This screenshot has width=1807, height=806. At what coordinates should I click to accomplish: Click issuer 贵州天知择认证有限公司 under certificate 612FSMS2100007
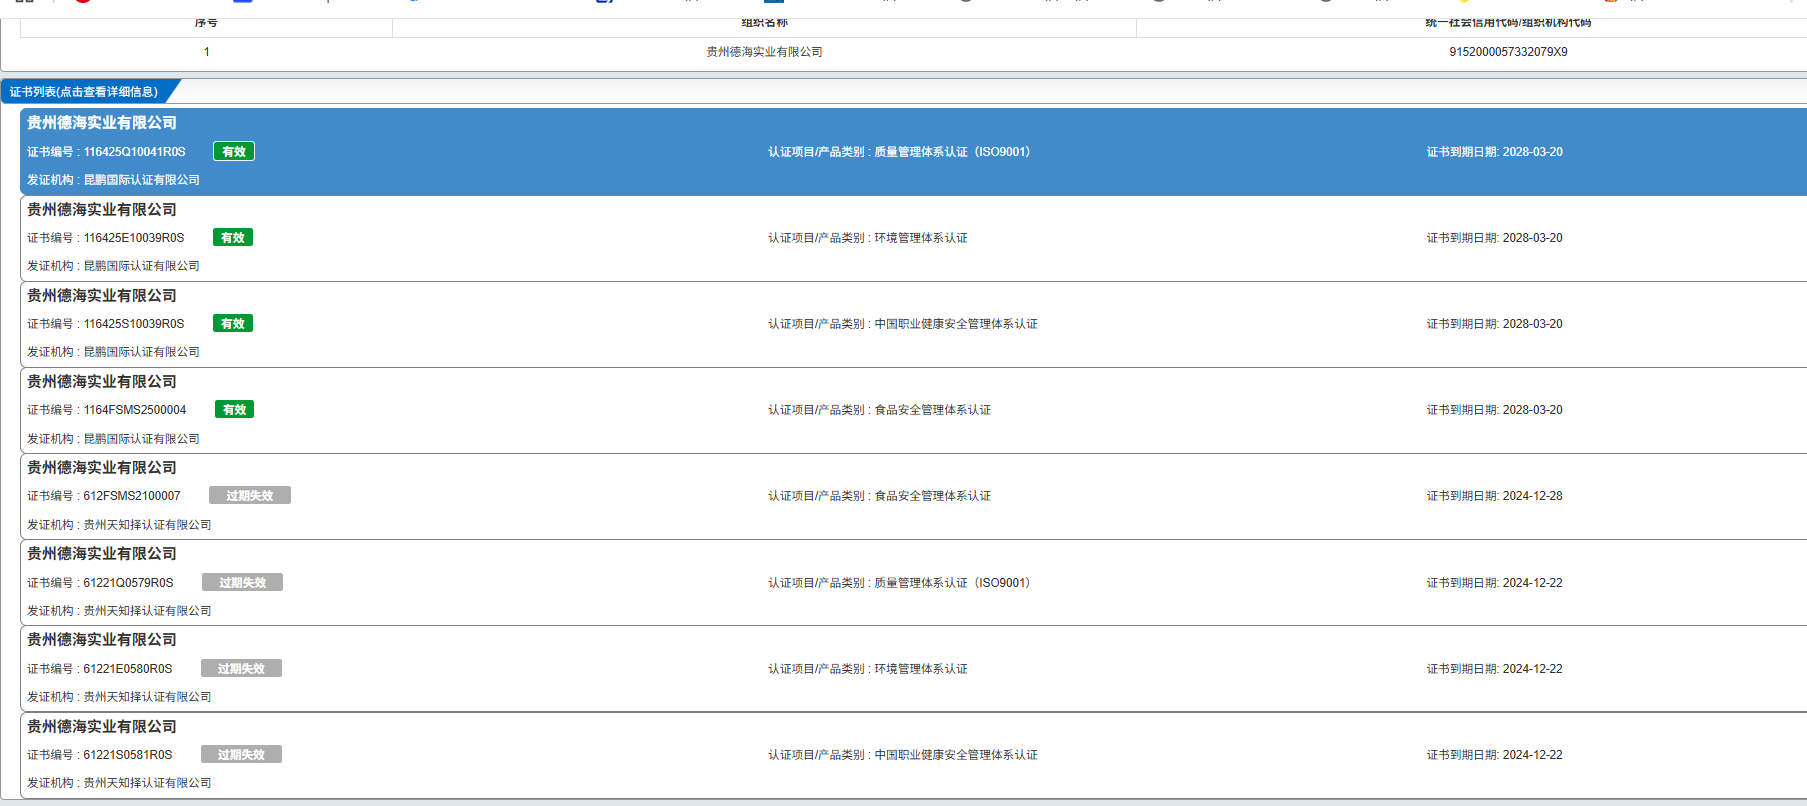coord(148,525)
